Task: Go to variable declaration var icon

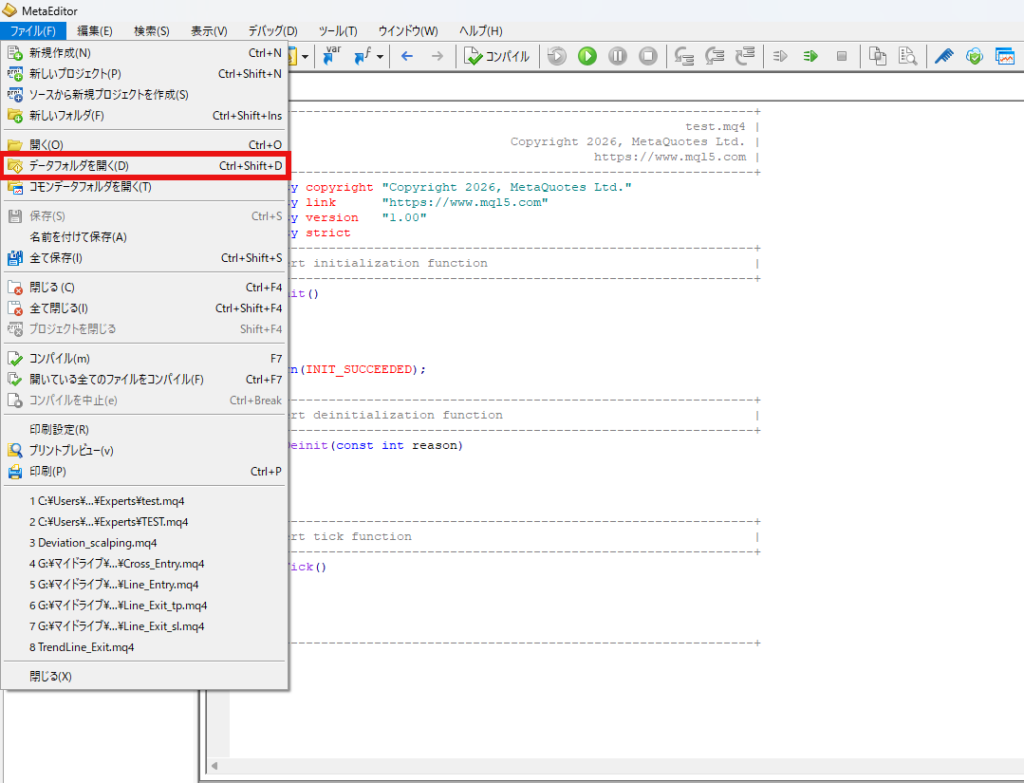Action: 332,56
